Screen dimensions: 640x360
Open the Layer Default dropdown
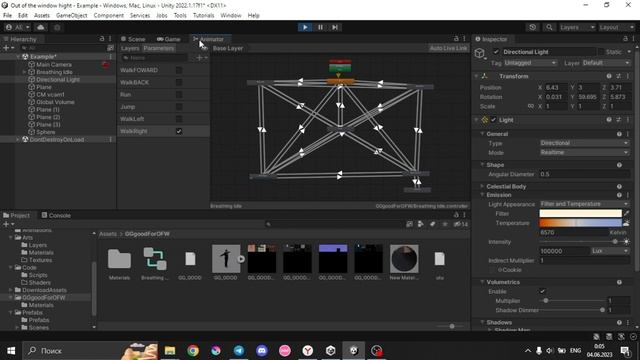pyautogui.click(x=606, y=63)
